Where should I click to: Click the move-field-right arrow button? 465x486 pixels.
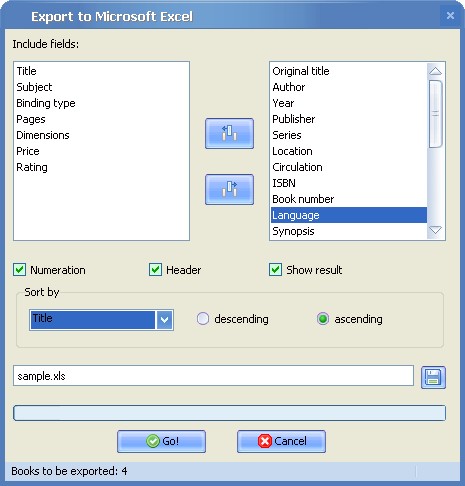229,189
